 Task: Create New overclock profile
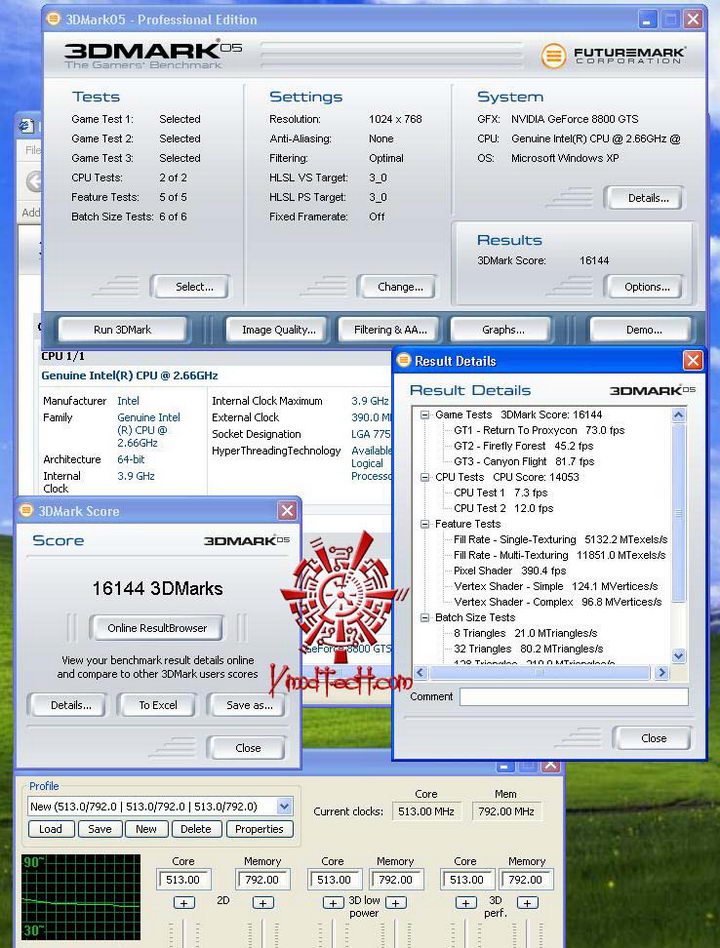[x=146, y=829]
